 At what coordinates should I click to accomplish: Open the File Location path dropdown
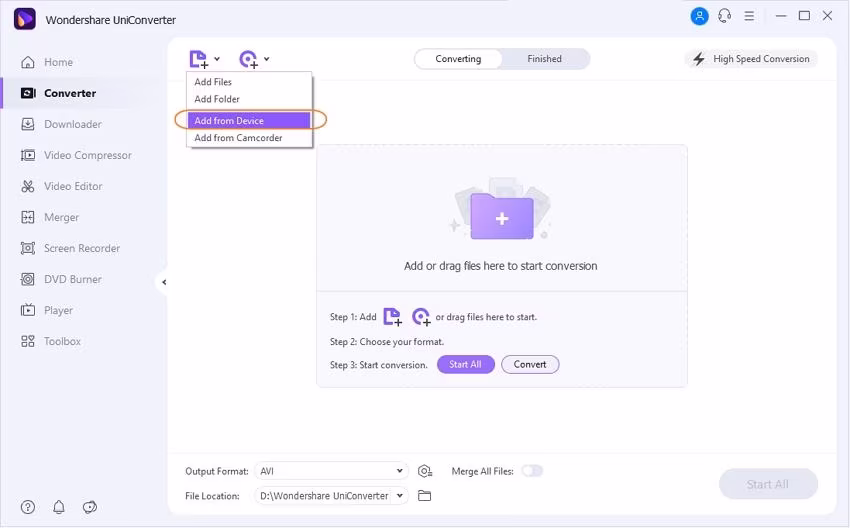[331, 495]
